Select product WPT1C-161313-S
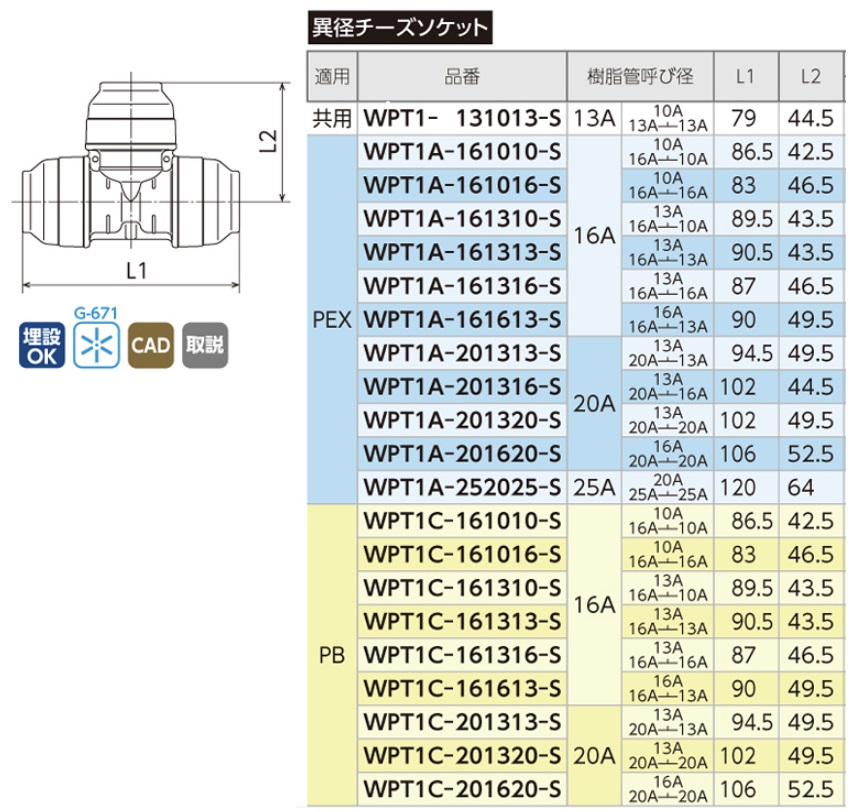Image resolution: width=858 pixels, height=812 pixels. tap(462, 622)
